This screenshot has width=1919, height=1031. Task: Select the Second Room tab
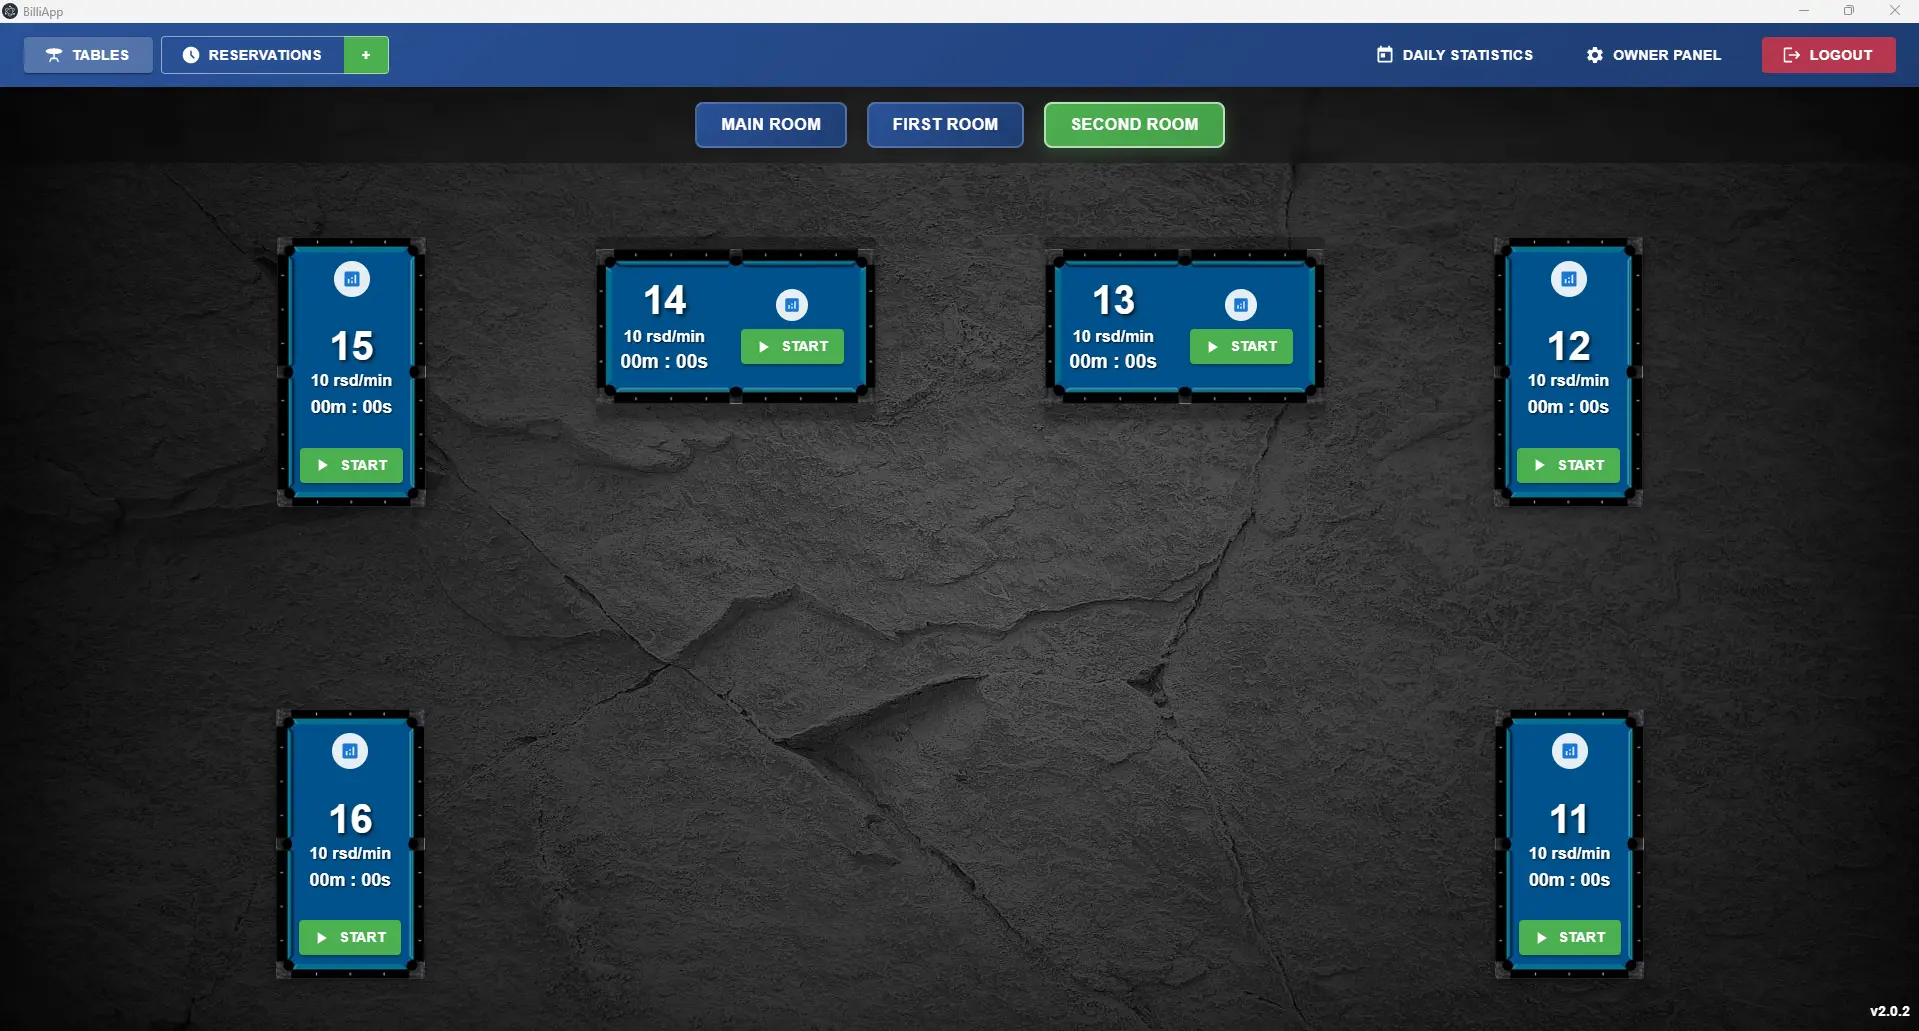pyautogui.click(x=1133, y=125)
